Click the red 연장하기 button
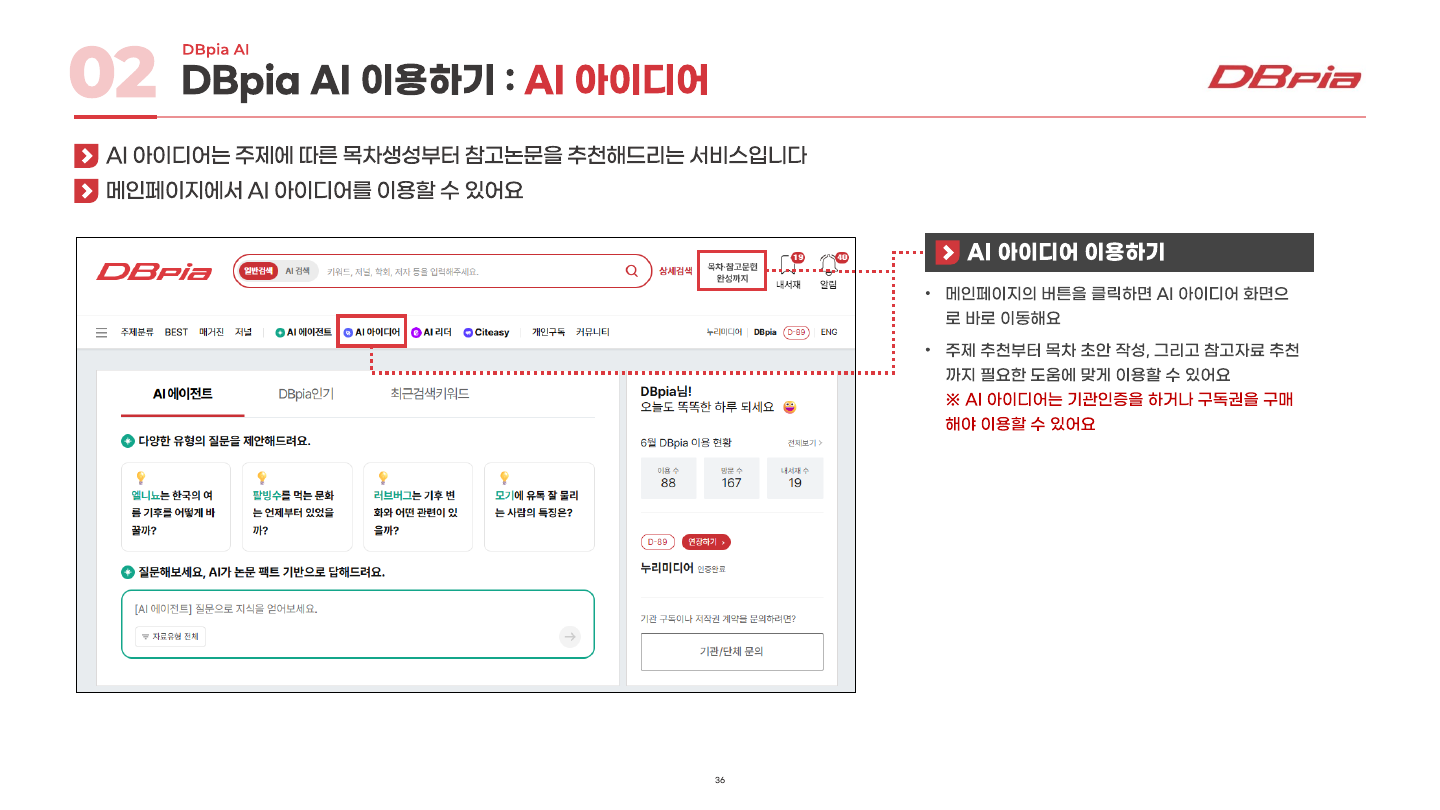Image resolution: width=1440 pixels, height=810 pixels. [x=706, y=542]
